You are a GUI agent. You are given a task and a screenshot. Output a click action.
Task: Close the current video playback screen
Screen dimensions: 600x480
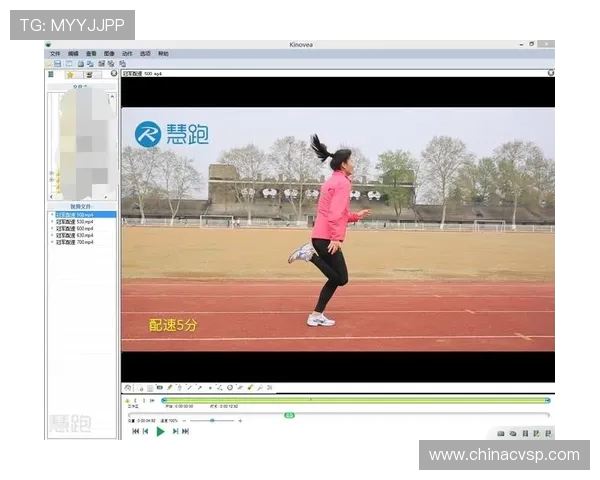tap(550, 73)
